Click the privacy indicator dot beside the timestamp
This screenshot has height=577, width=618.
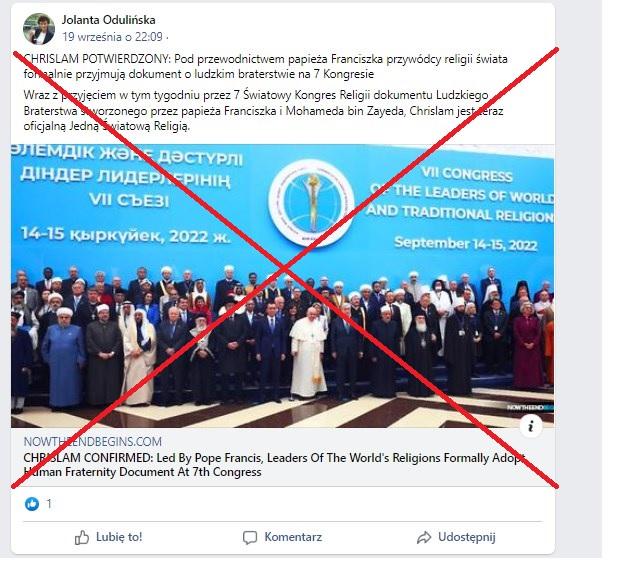click(167, 37)
